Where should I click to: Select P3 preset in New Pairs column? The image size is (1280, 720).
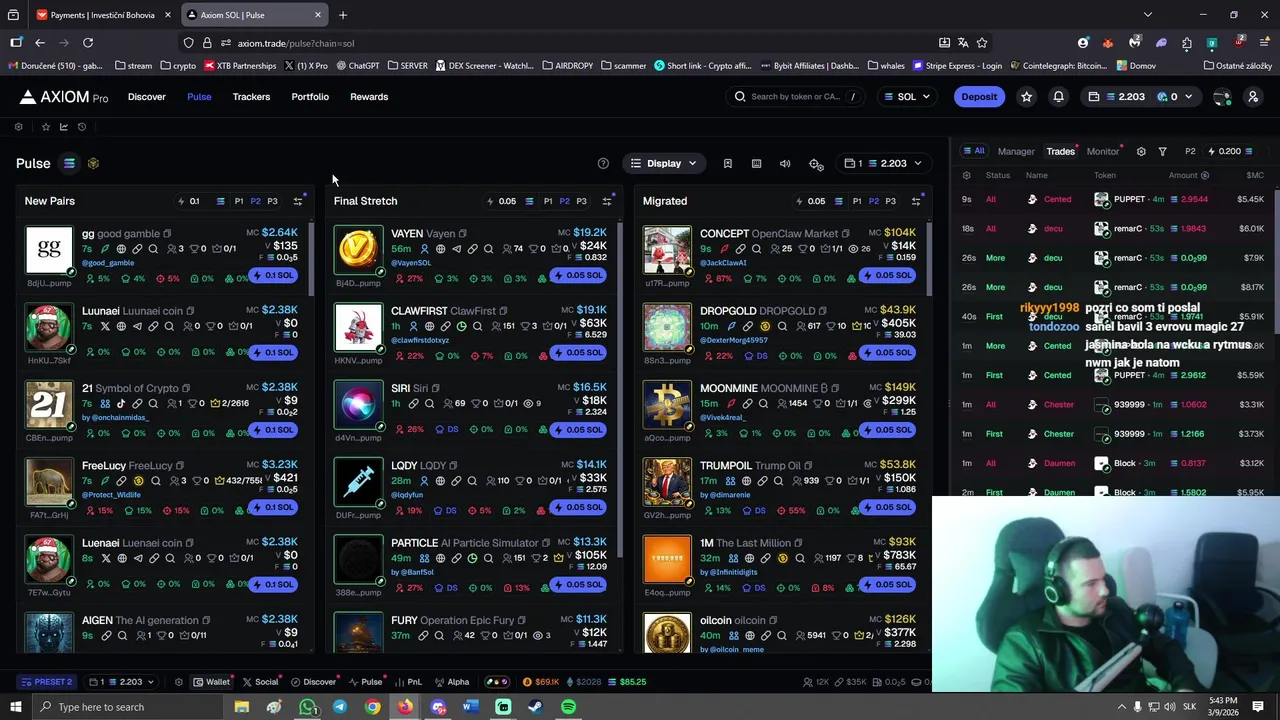272,201
